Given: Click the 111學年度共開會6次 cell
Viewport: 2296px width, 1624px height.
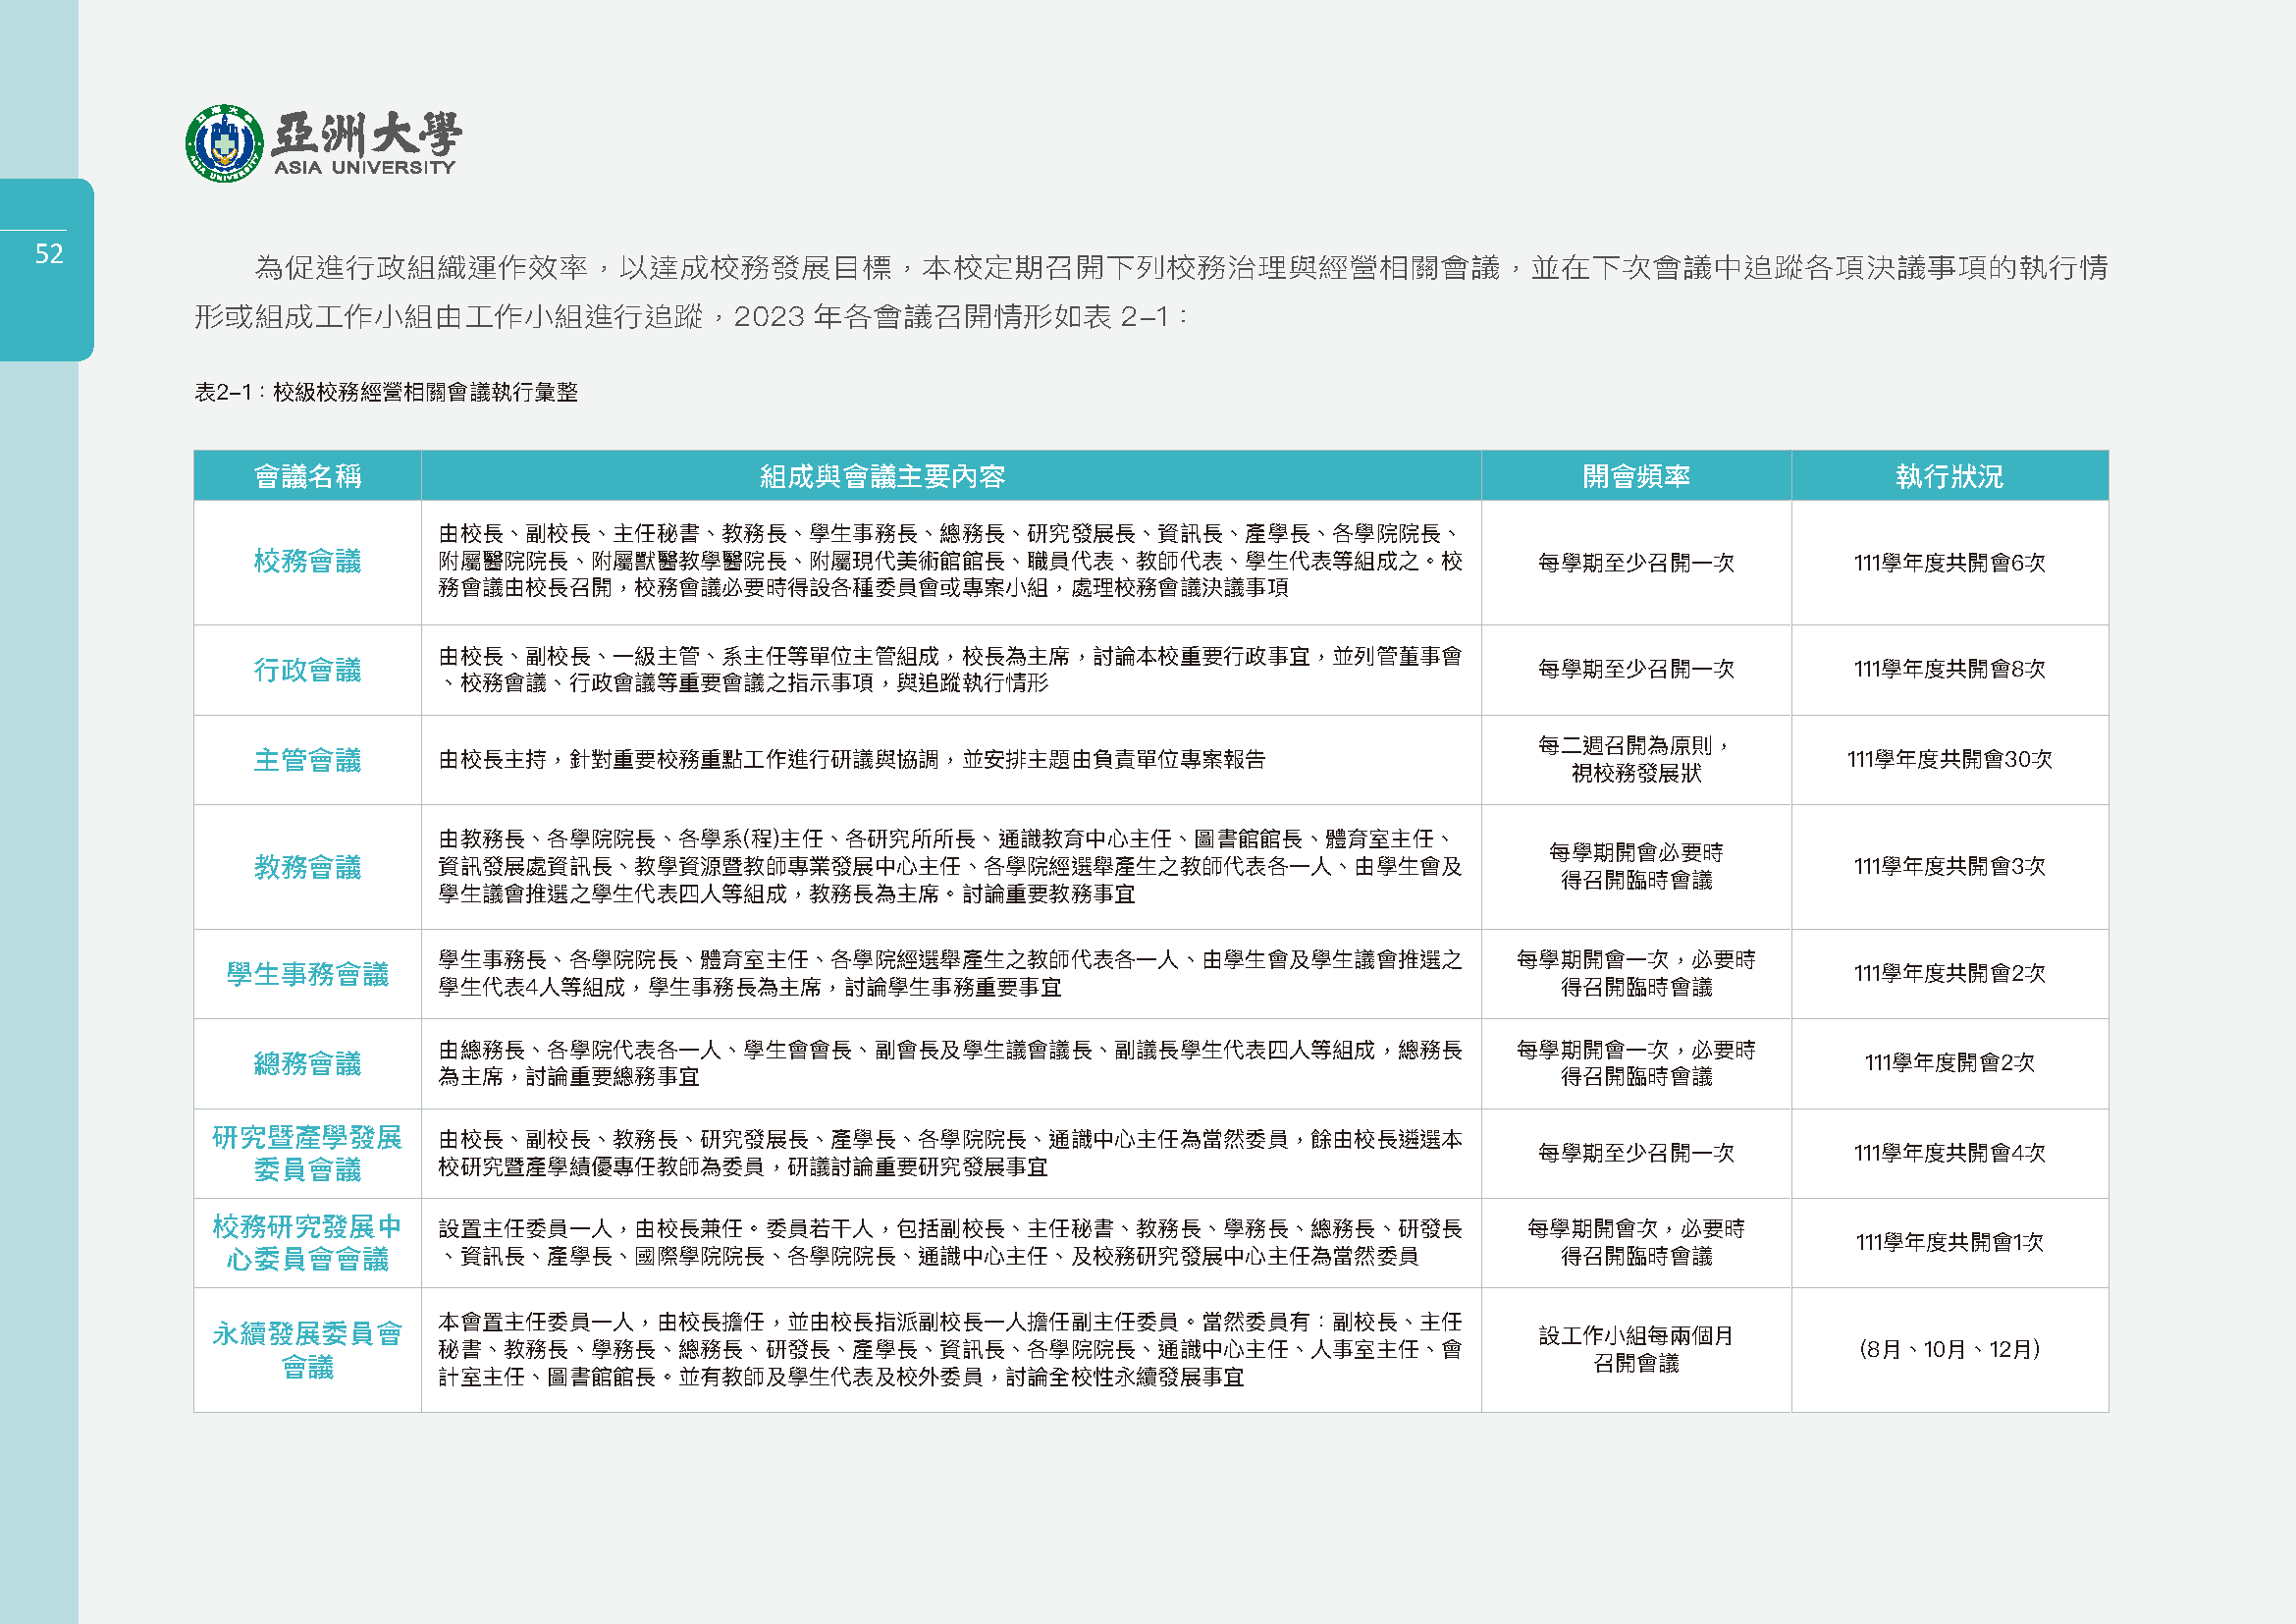Looking at the screenshot, I should tap(1949, 563).
